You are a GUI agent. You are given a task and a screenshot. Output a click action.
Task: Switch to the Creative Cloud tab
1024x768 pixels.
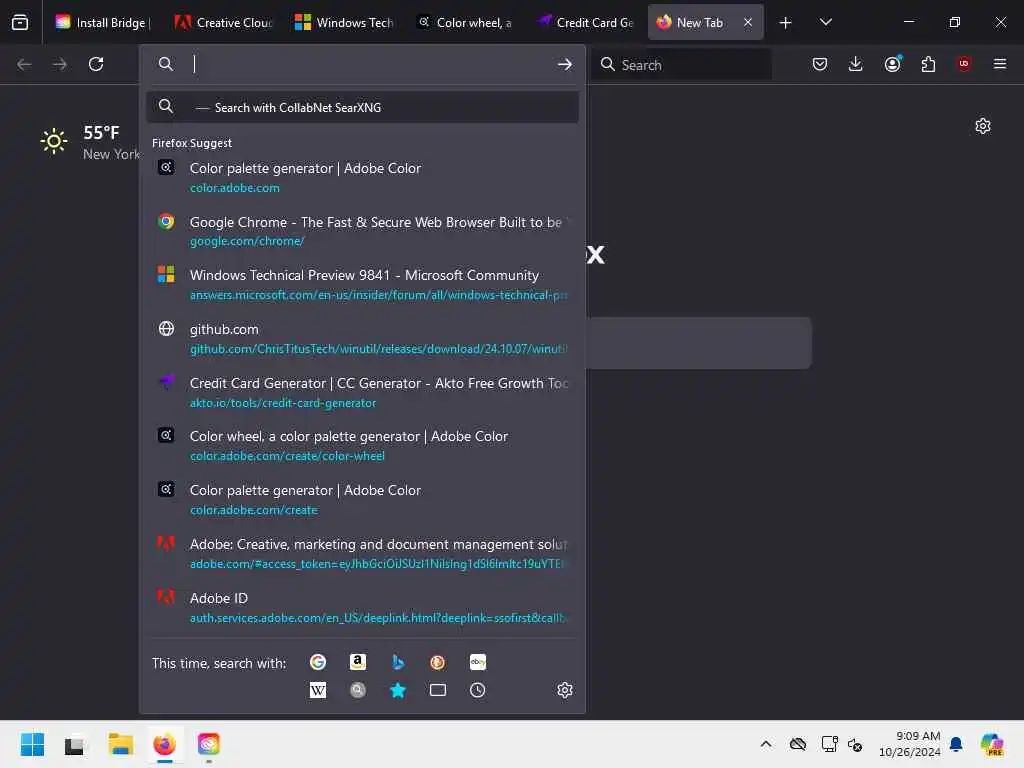click(x=222, y=23)
